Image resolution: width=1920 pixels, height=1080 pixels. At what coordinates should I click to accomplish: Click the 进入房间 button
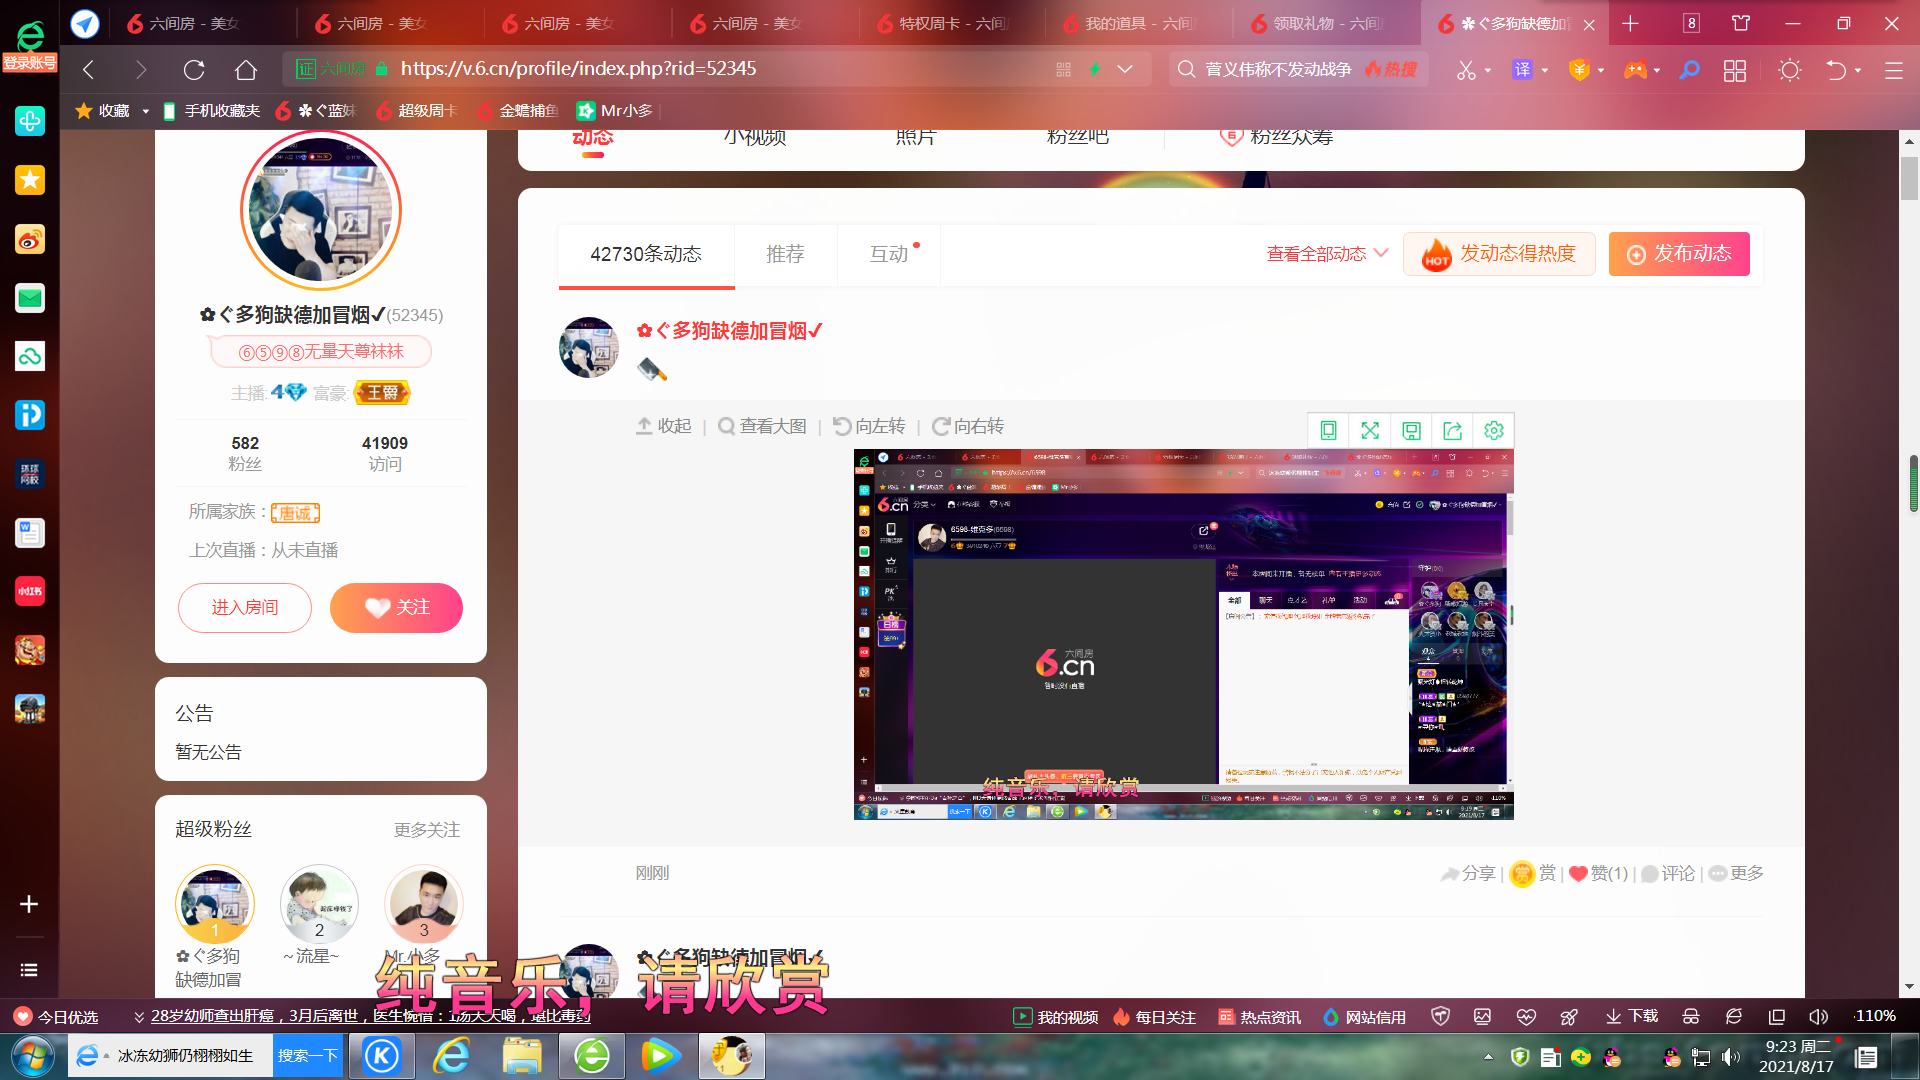(x=245, y=608)
